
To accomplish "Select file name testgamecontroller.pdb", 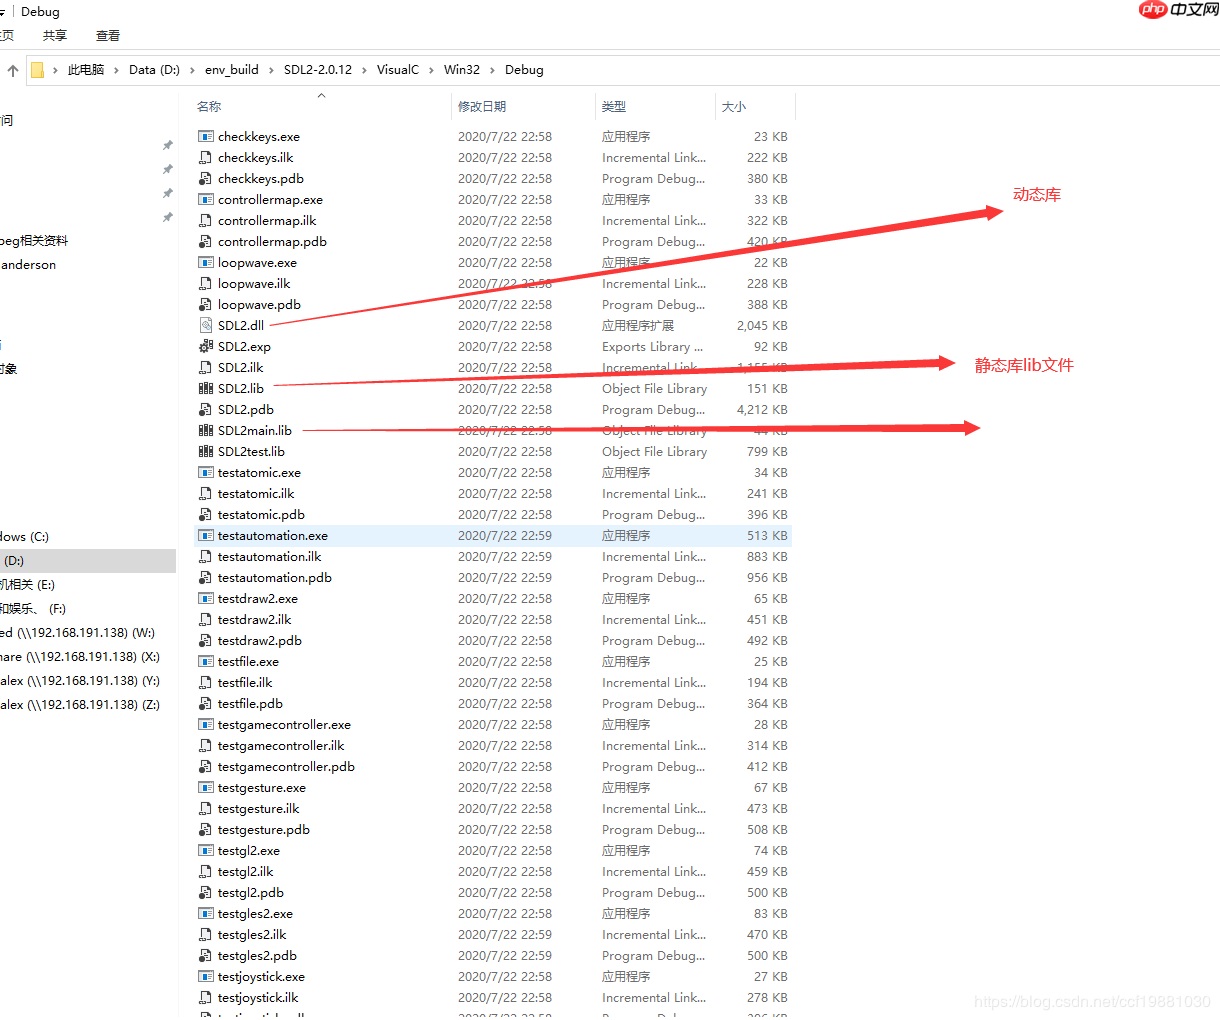I will (x=286, y=767).
